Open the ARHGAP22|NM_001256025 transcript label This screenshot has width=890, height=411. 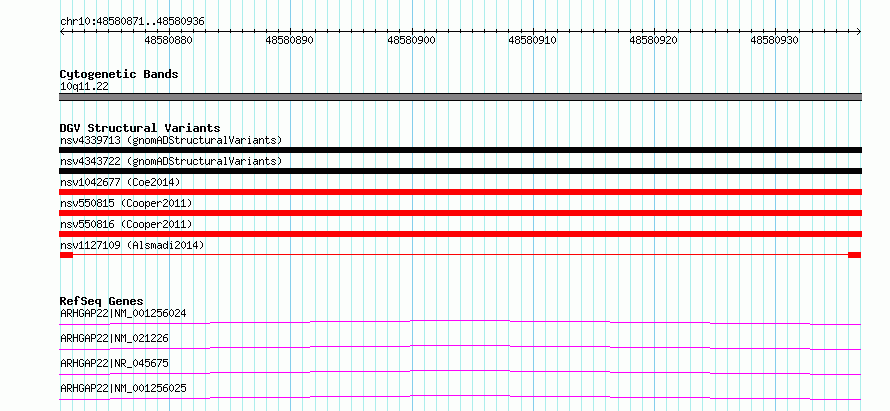point(123,388)
